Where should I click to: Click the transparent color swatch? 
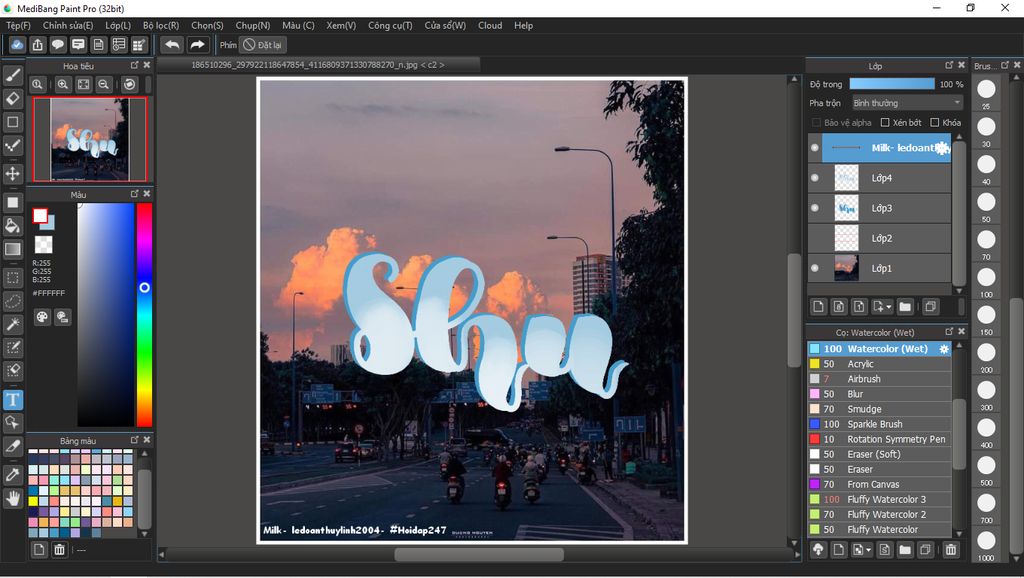(x=44, y=244)
